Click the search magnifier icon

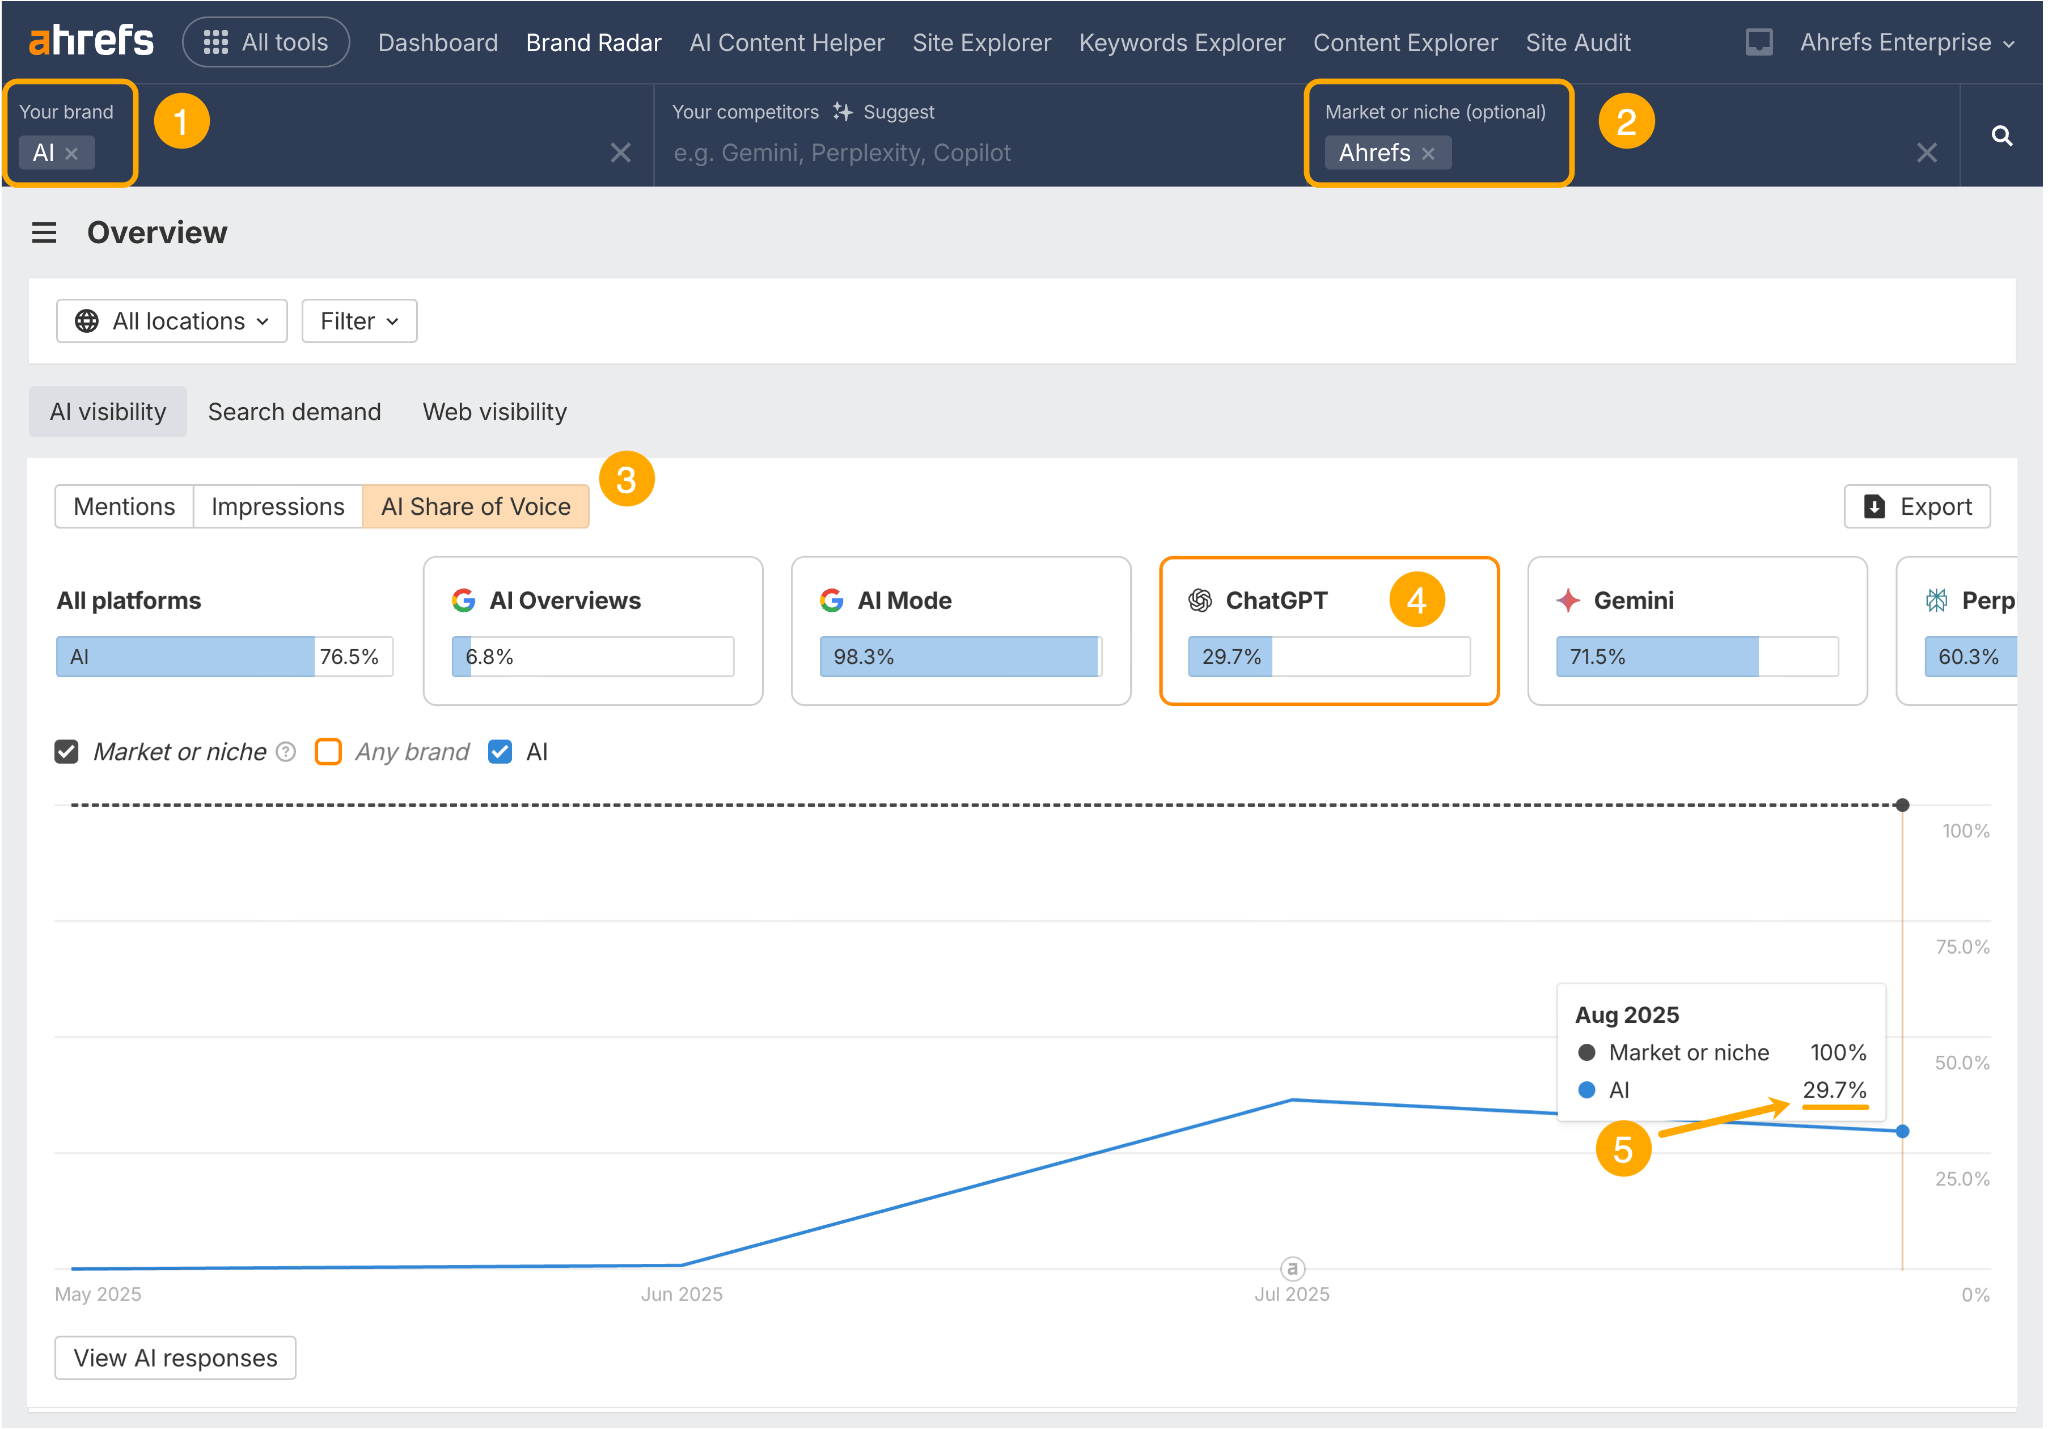click(x=2001, y=135)
